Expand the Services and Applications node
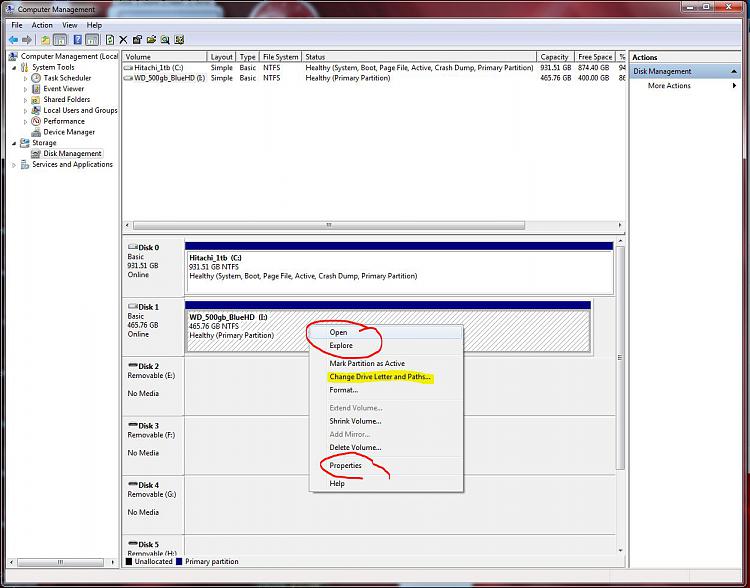 coord(14,165)
